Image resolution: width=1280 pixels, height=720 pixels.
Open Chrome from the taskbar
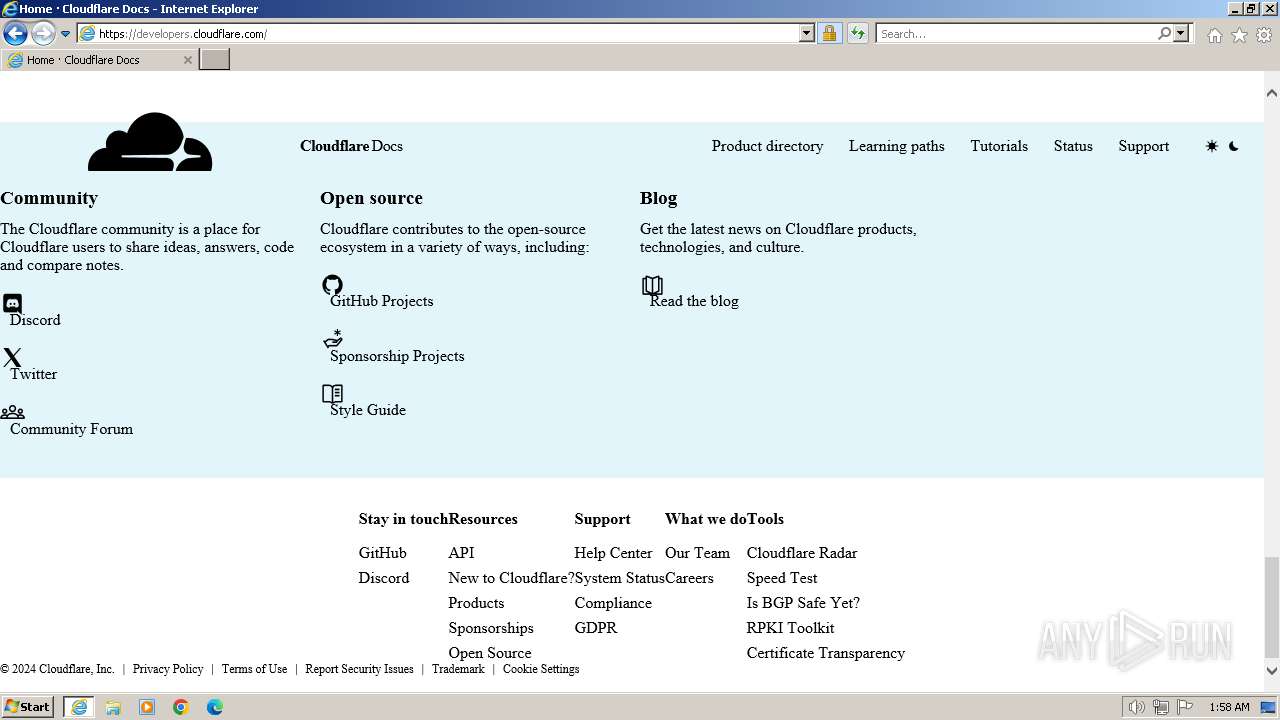tap(181, 707)
